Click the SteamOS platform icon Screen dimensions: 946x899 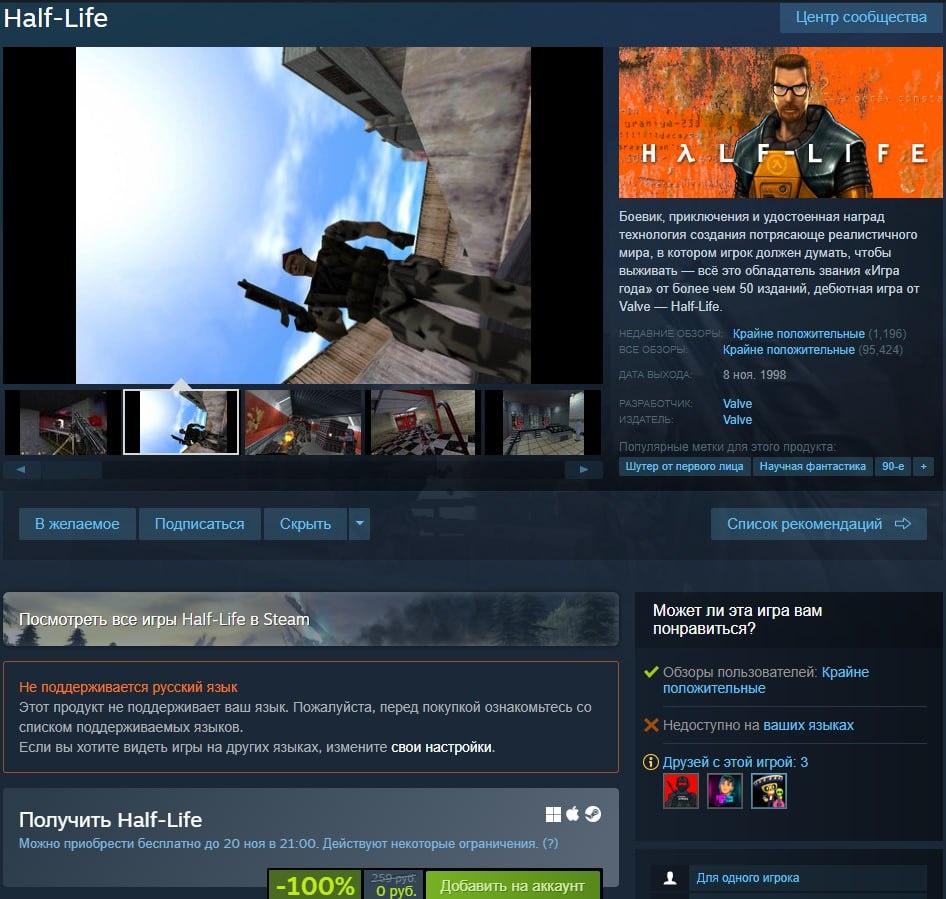[x=592, y=815]
